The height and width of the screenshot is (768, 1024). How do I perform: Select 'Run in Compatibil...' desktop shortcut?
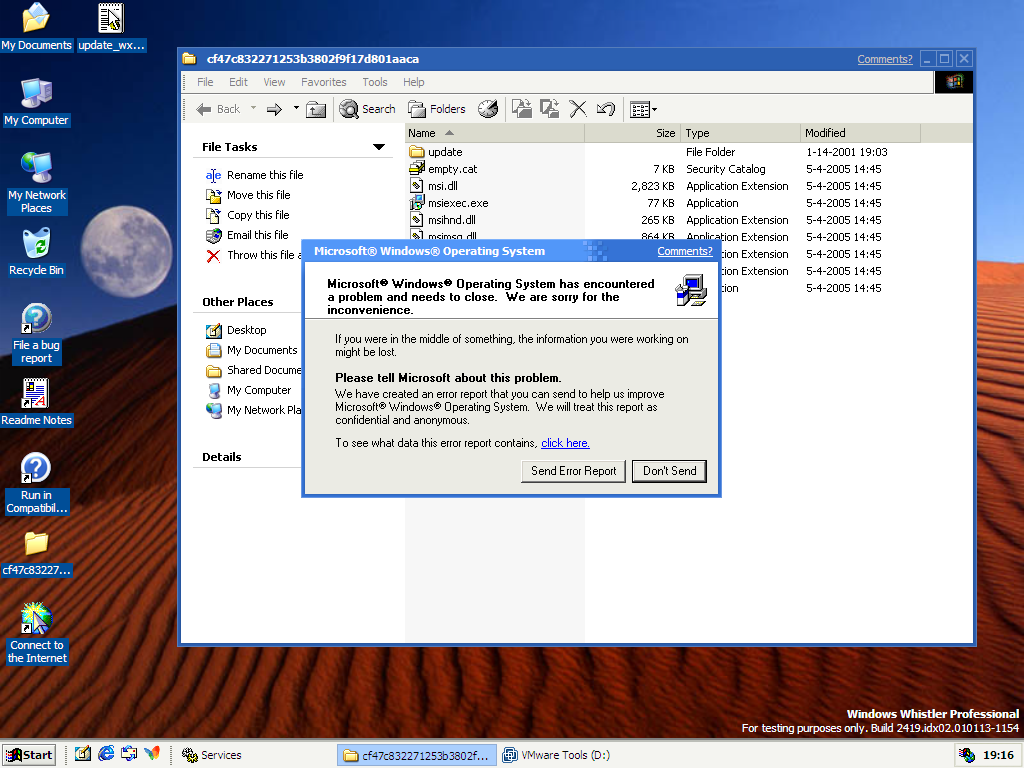tap(37, 483)
